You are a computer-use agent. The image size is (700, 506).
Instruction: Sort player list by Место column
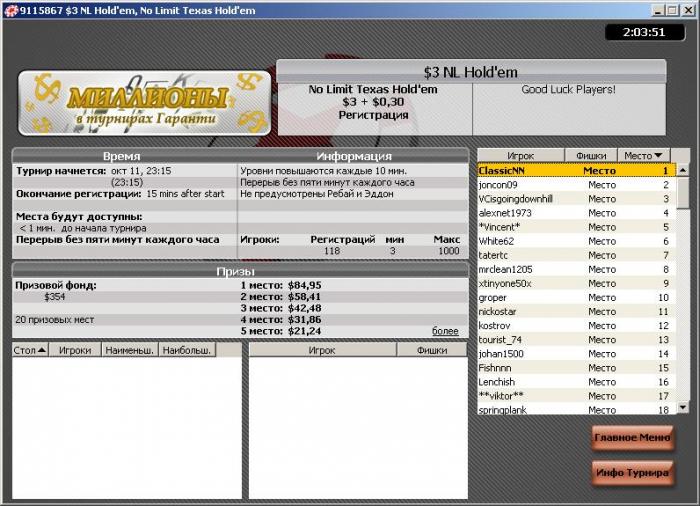point(643,155)
